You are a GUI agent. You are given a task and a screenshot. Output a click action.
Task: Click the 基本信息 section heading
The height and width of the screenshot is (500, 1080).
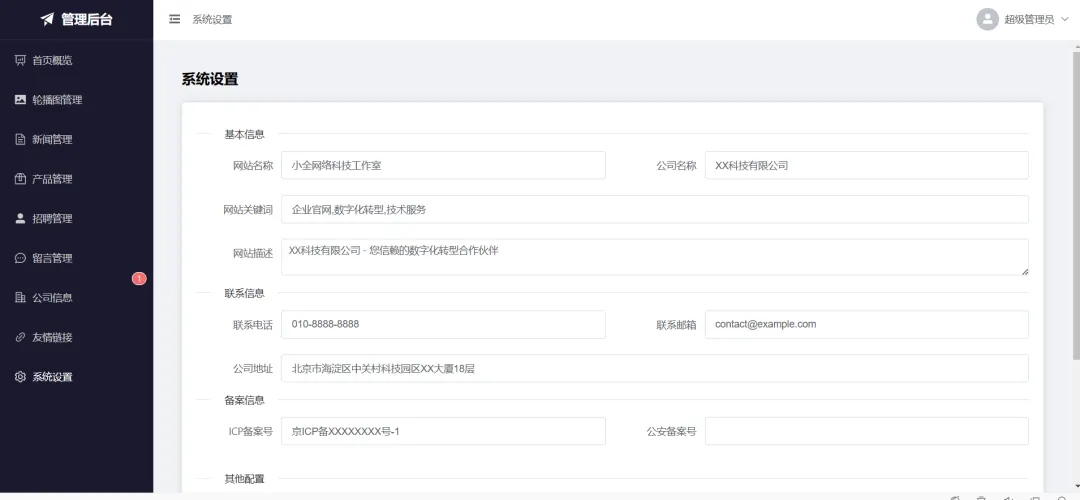click(245, 134)
